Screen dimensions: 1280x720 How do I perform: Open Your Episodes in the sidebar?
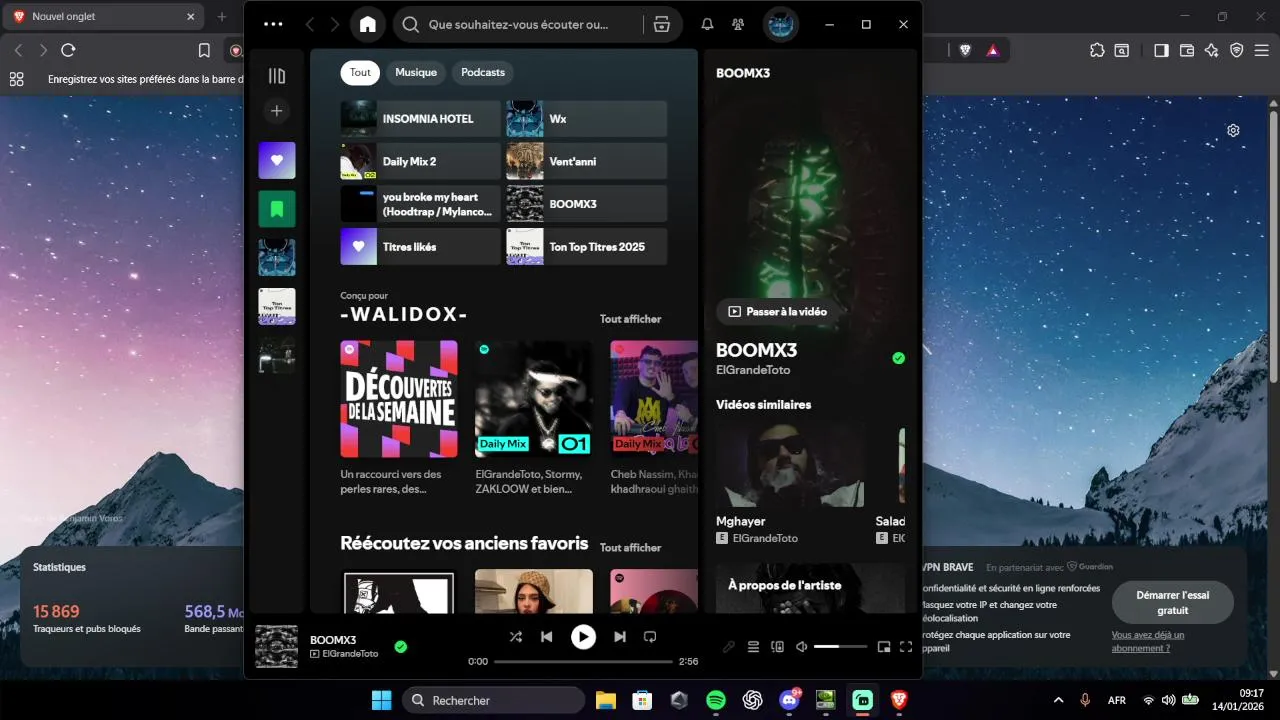coord(277,209)
